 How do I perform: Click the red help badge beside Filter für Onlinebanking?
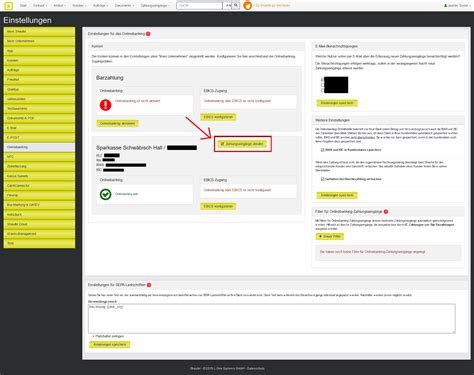(386, 211)
